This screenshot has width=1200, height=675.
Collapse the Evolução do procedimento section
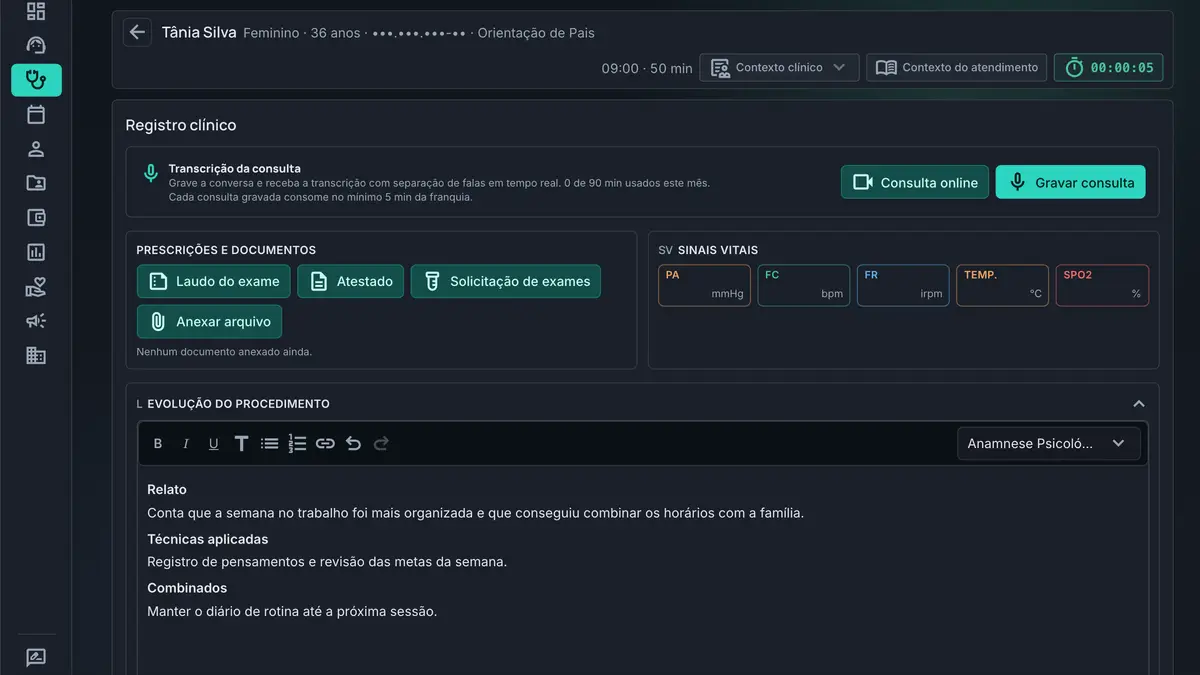pyautogui.click(x=1138, y=404)
